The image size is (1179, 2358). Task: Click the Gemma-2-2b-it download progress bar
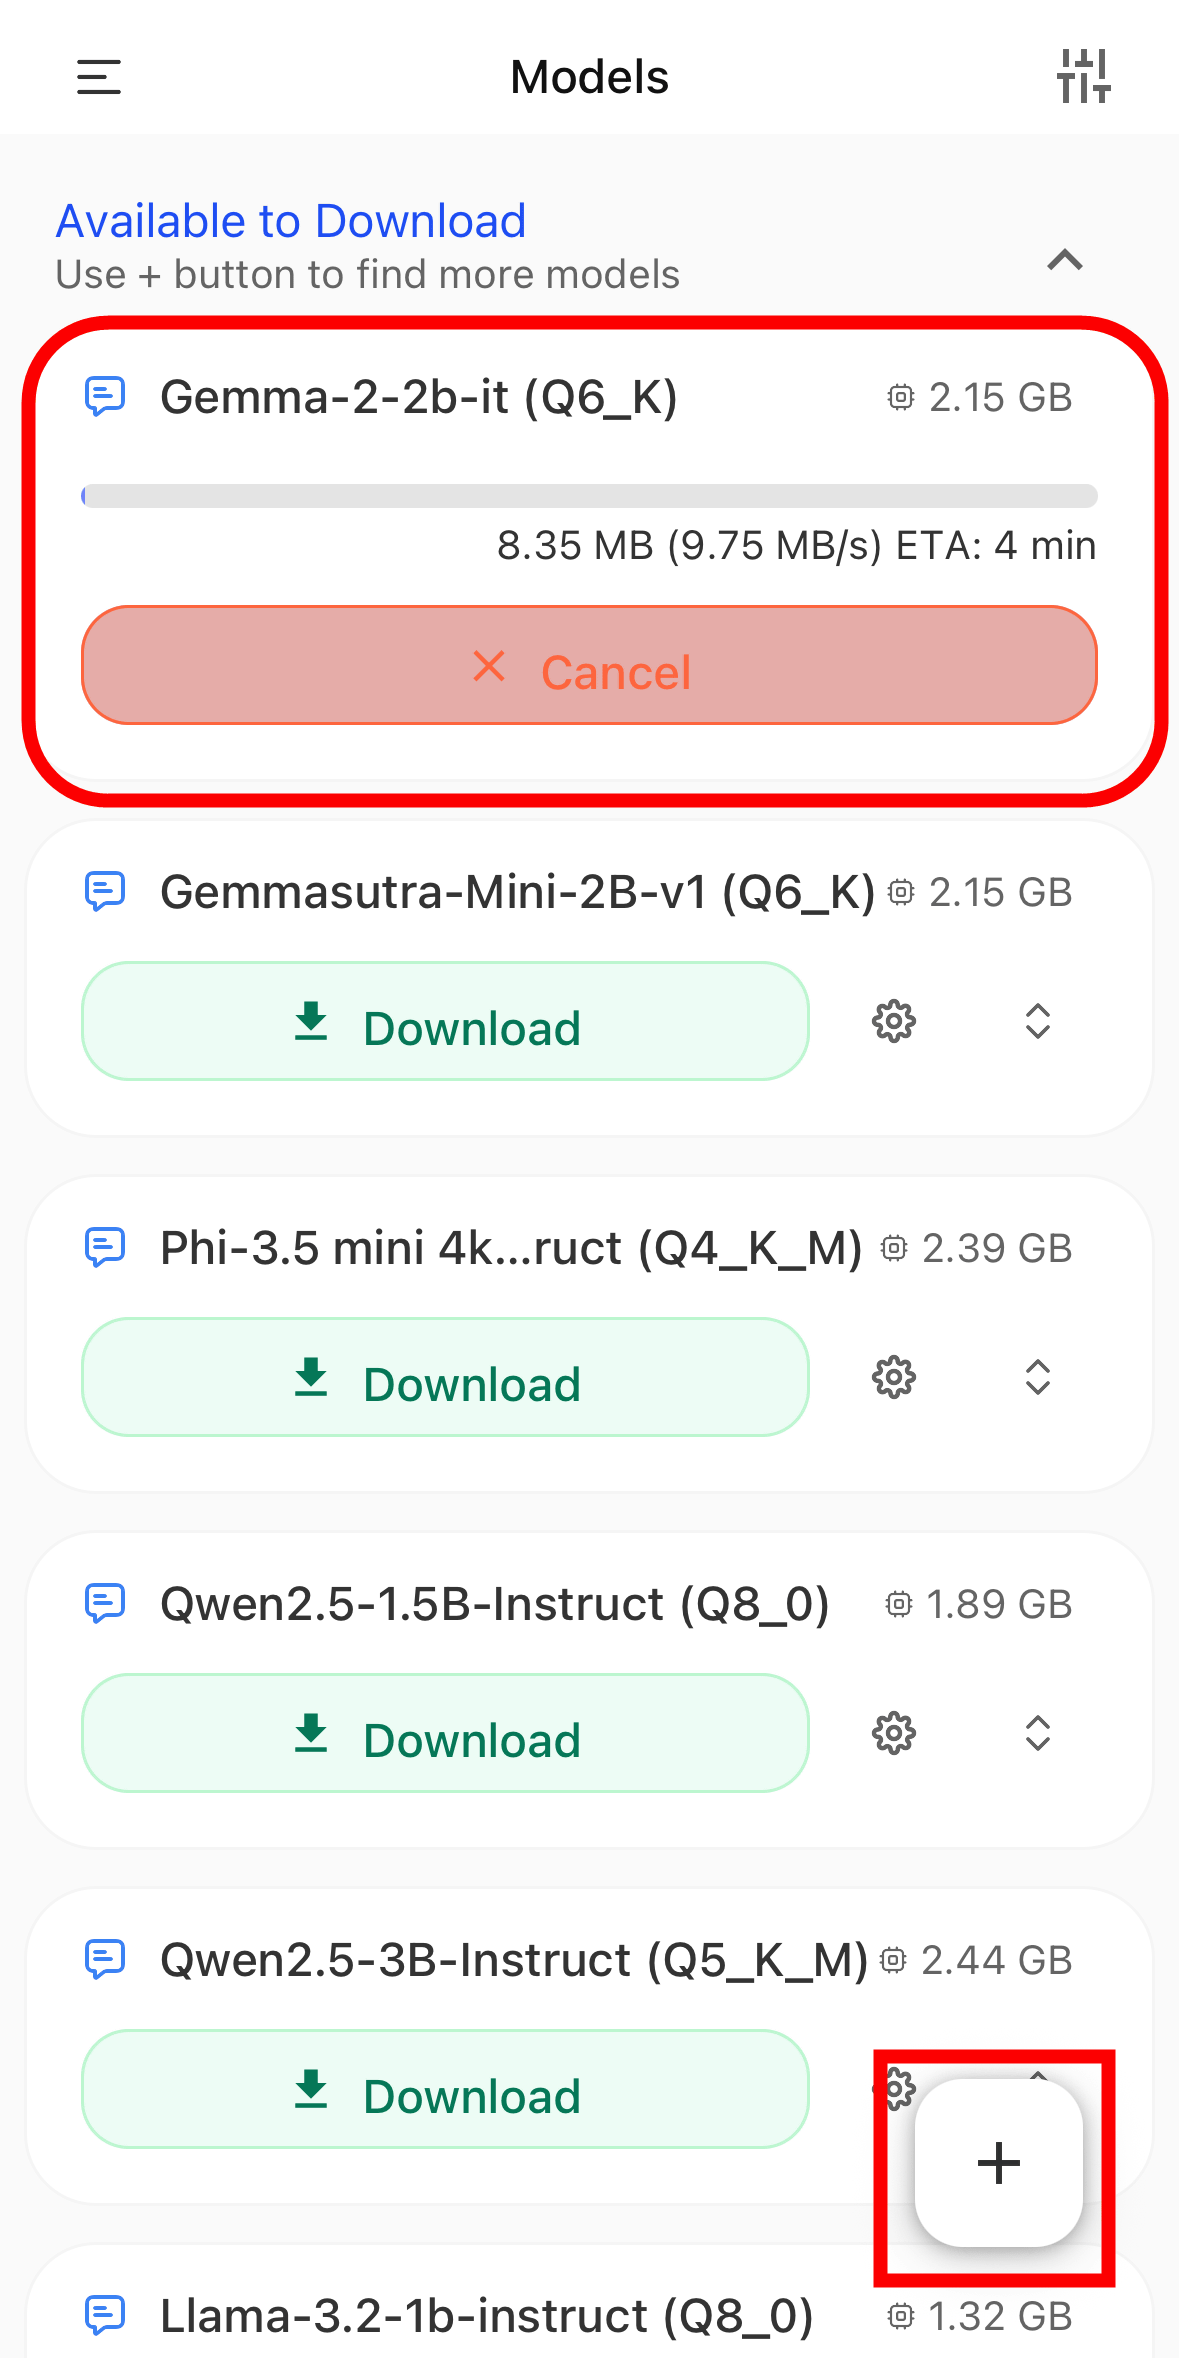tap(589, 496)
